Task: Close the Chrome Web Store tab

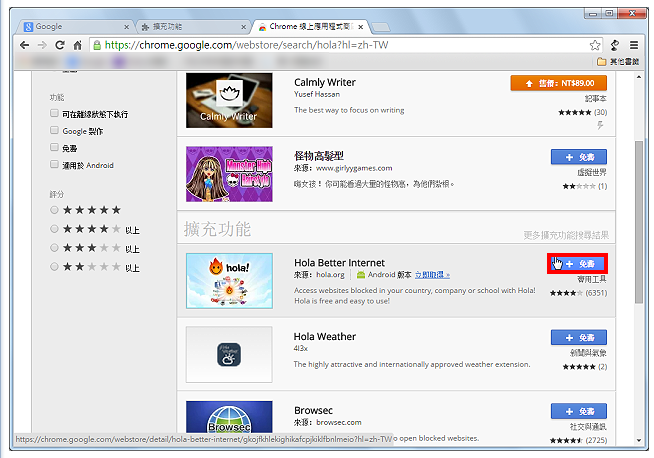Action: [x=361, y=27]
